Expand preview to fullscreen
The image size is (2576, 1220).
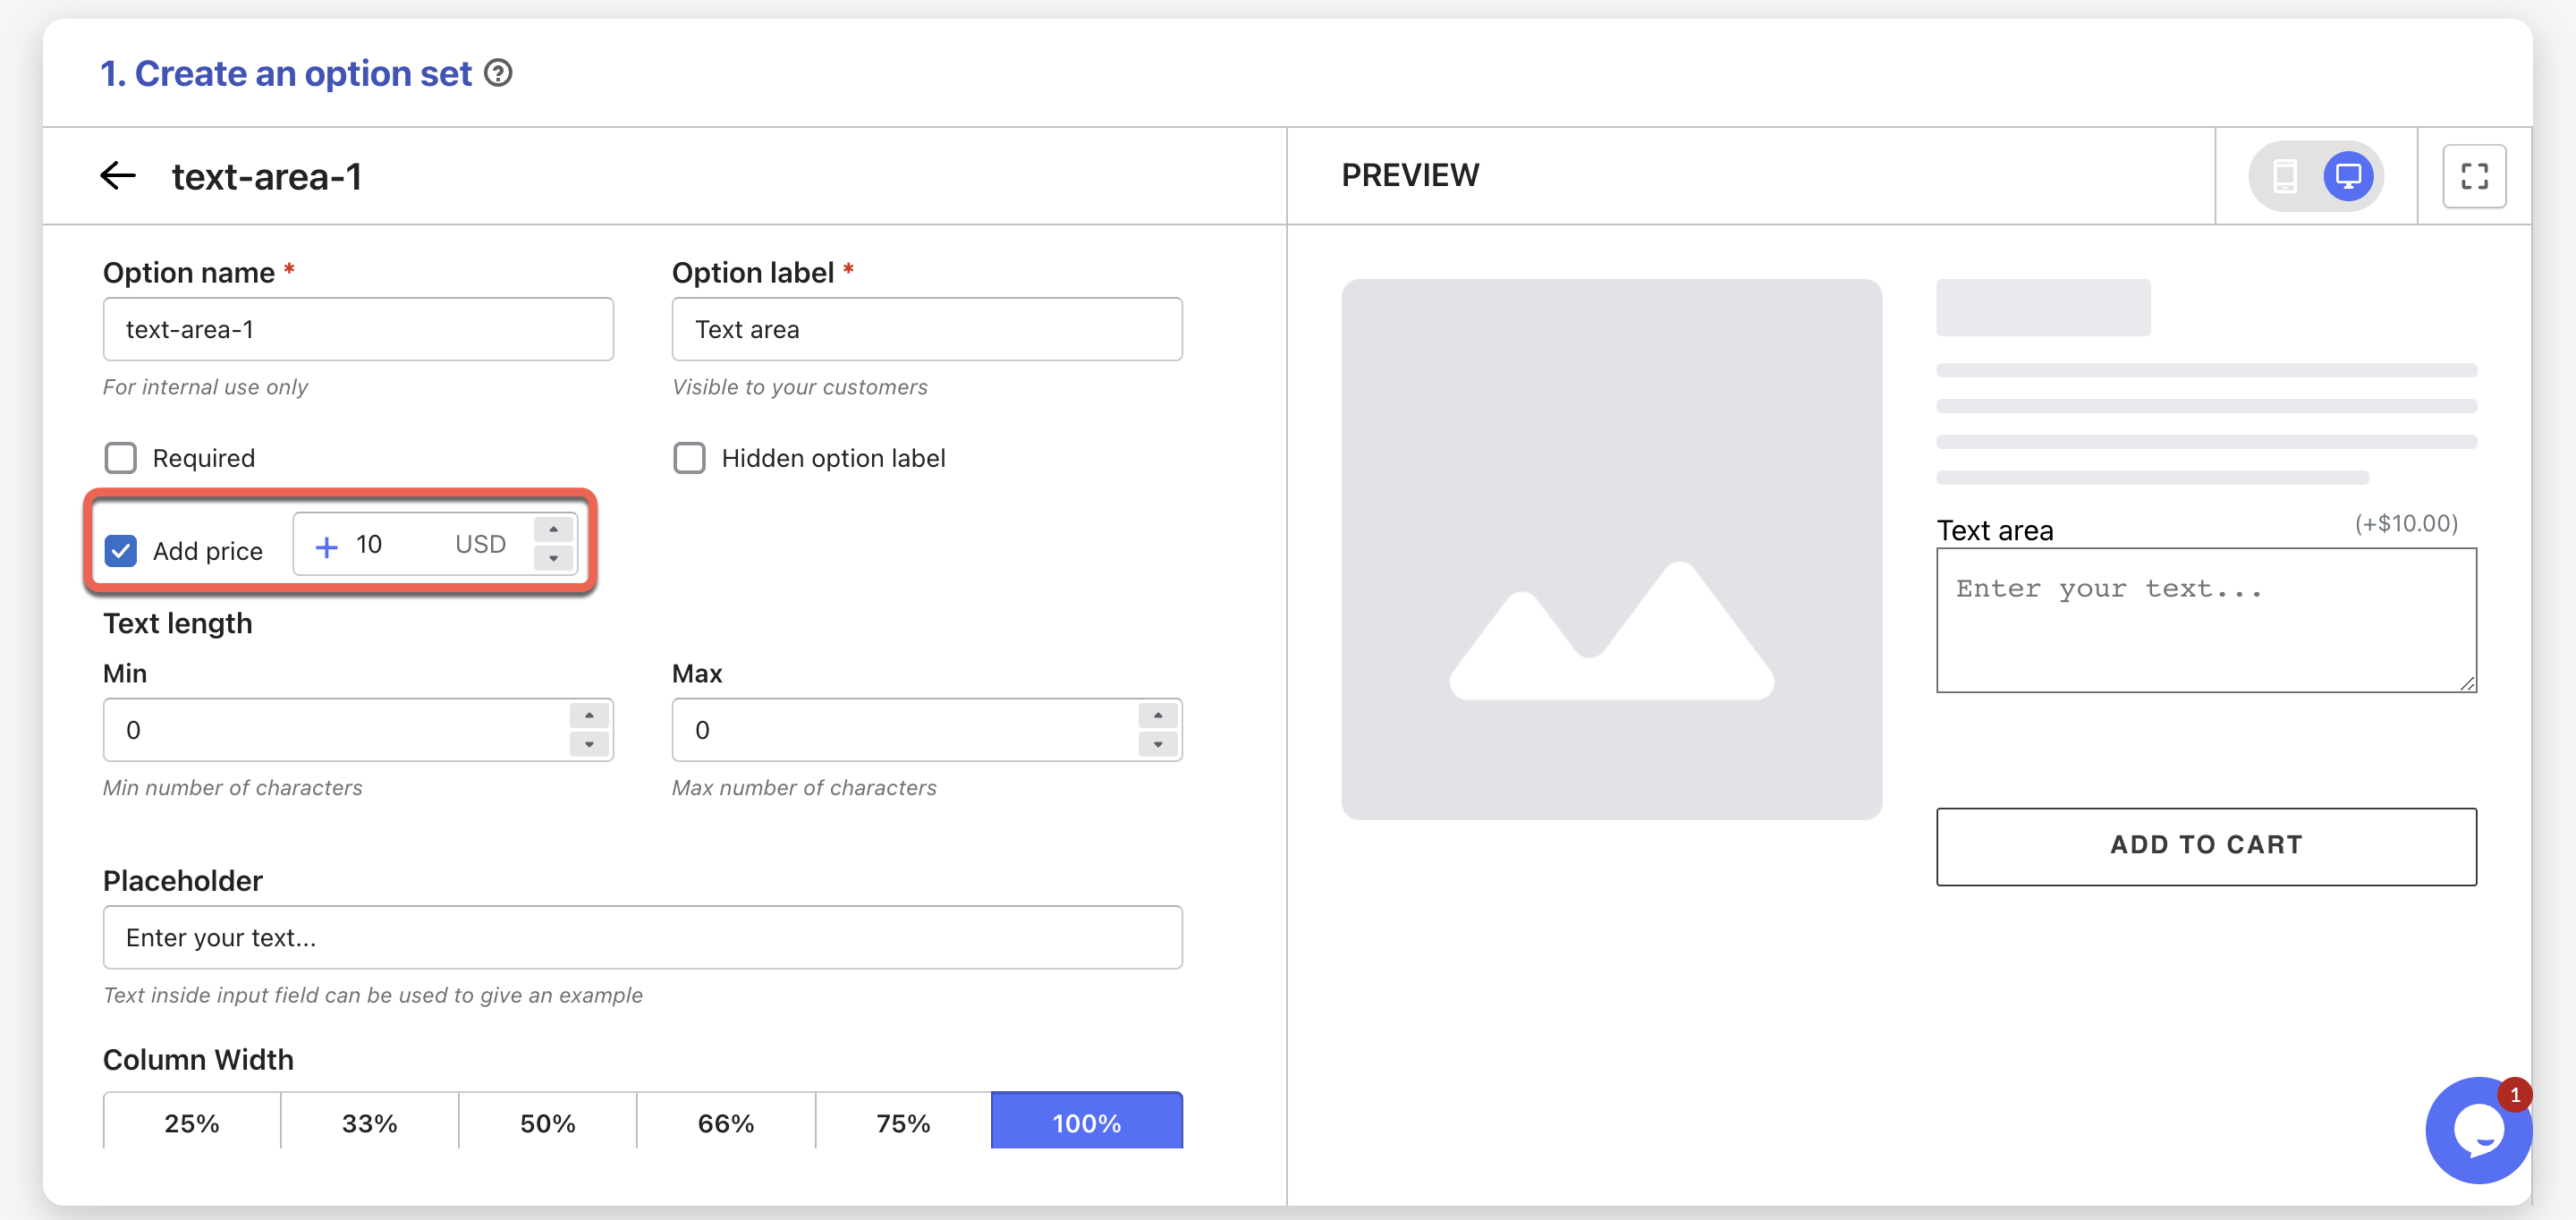coord(2473,176)
